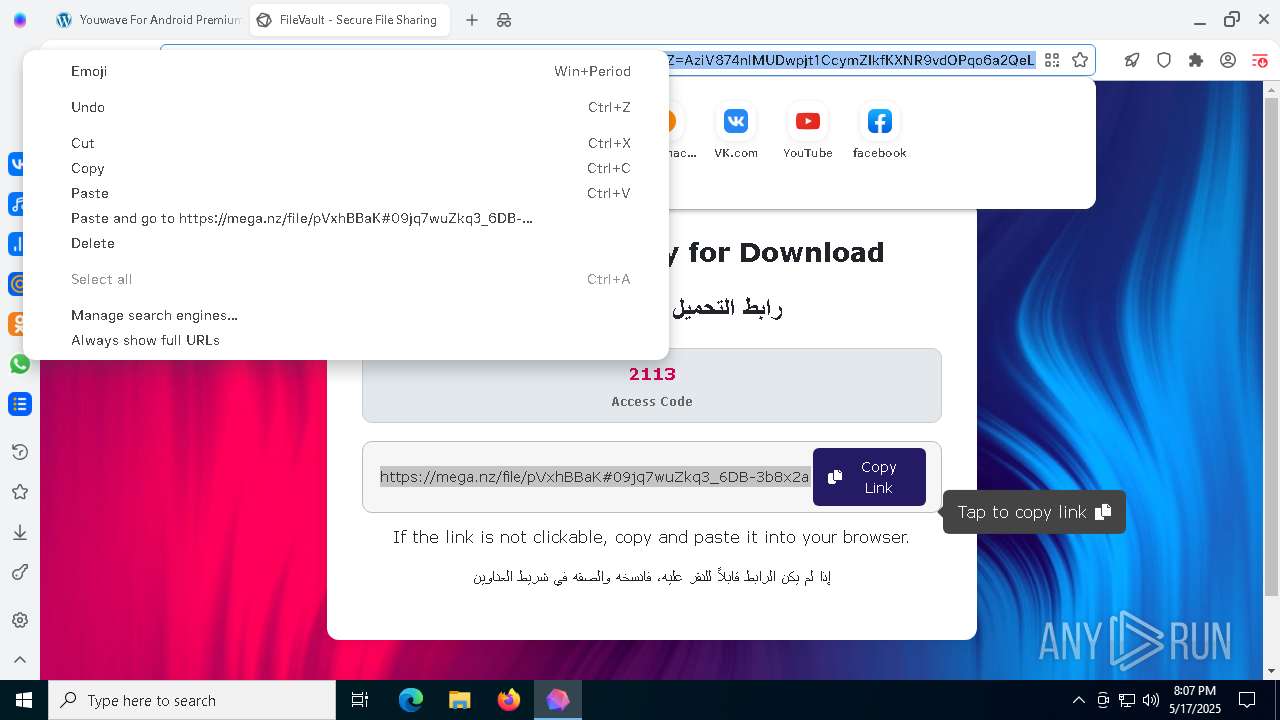Switch to Youwave For Android Premium tab
Screen dimensions: 1280x720
pos(148,20)
